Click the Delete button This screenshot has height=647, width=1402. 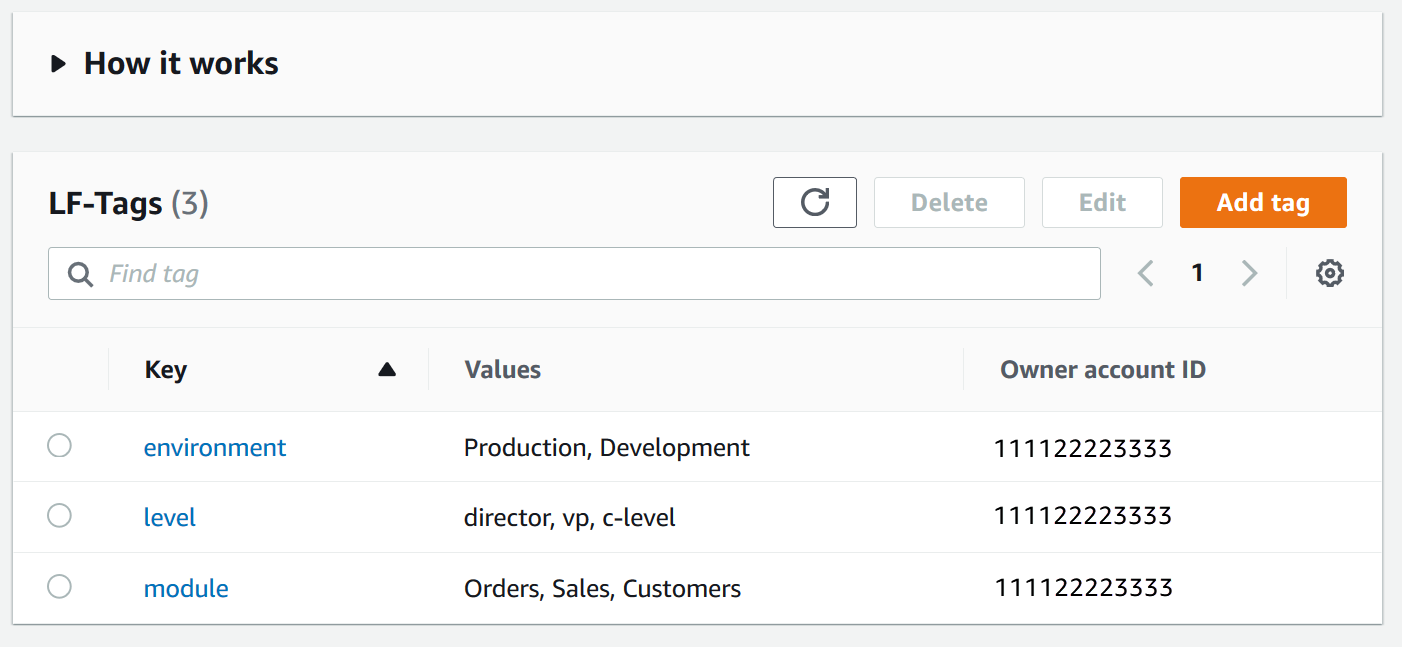949,202
